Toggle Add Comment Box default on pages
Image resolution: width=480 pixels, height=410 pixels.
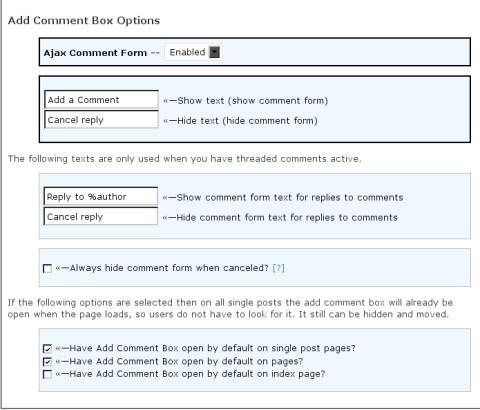[x=47, y=362]
